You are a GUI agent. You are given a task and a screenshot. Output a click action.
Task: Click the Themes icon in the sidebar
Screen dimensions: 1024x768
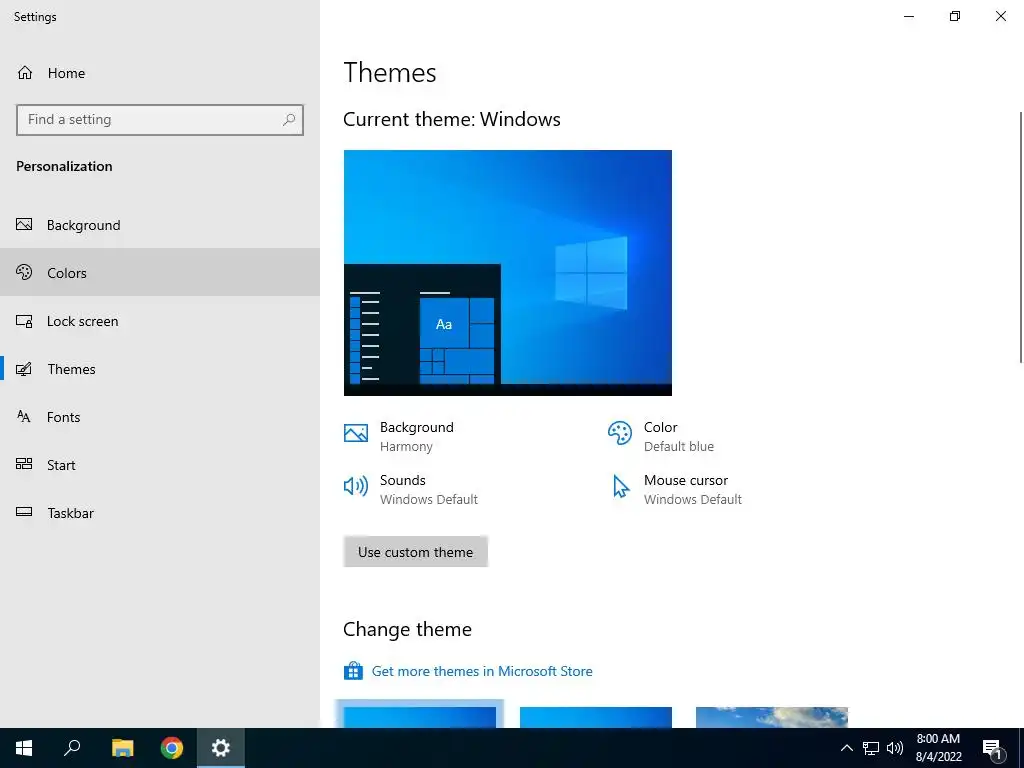coord(24,369)
